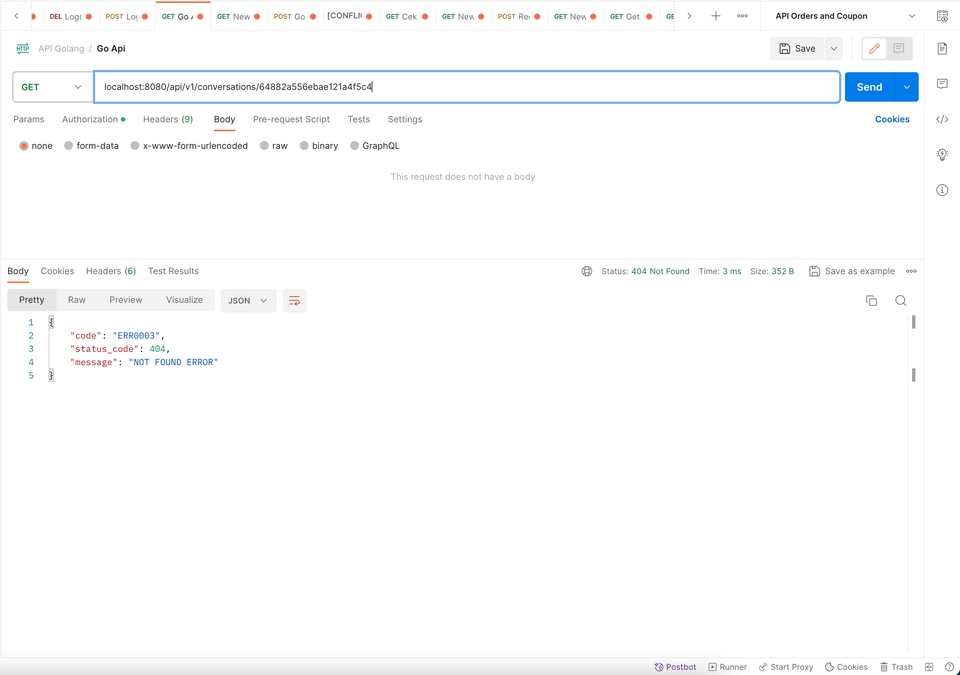Click into the request URL field

(x=467, y=87)
